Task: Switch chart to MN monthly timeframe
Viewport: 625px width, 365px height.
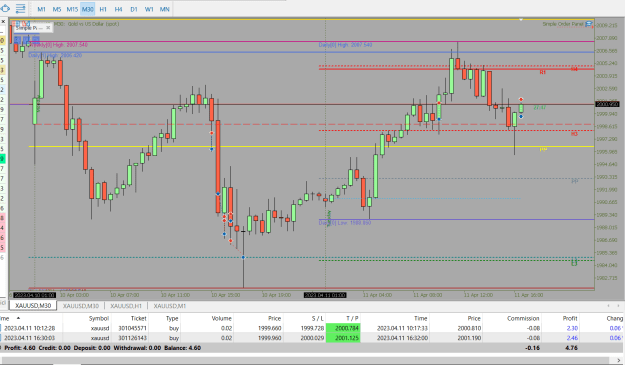Action: tap(165, 9)
